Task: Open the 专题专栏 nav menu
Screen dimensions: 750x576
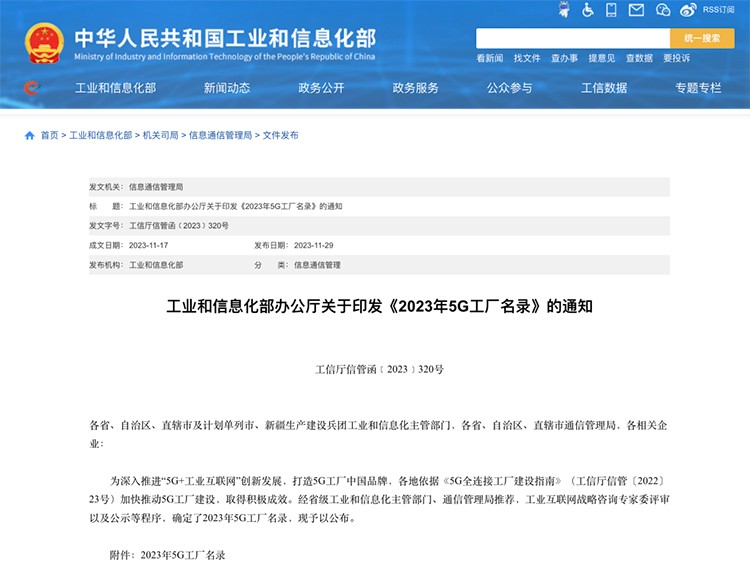Action: click(x=698, y=88)
